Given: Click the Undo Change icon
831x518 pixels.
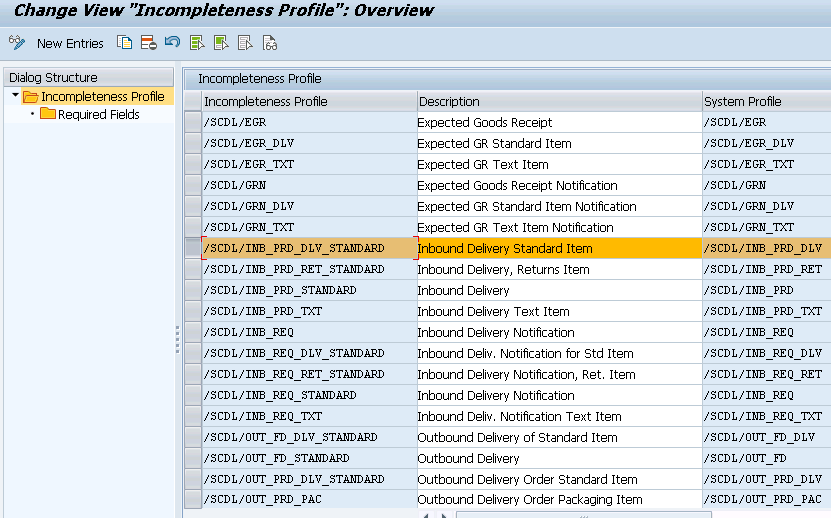Looking at the screenshot, I should tap(172, 43).
